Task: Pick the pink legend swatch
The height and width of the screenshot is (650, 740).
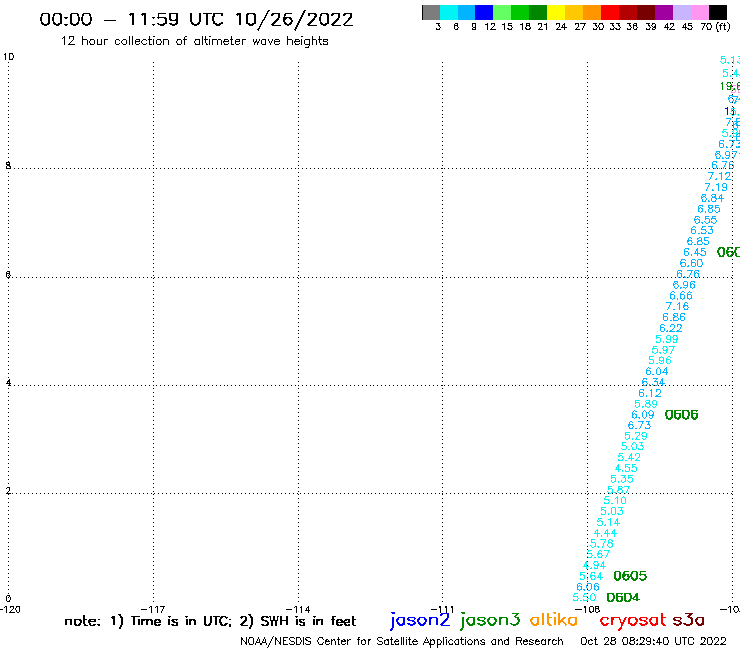Action: click(699, 12)
